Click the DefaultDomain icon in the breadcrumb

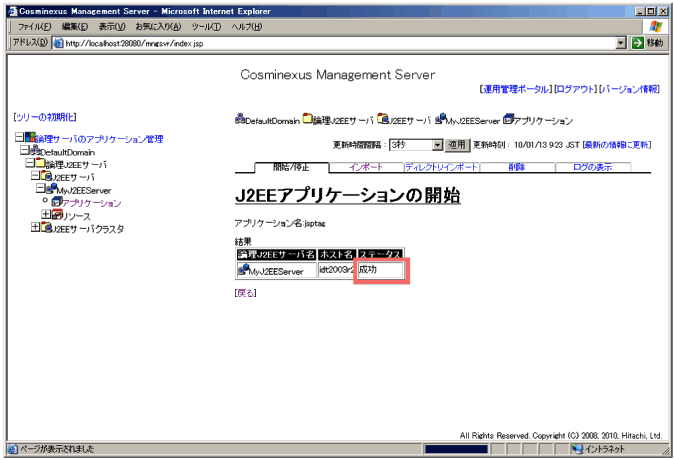tap(240, 119)
